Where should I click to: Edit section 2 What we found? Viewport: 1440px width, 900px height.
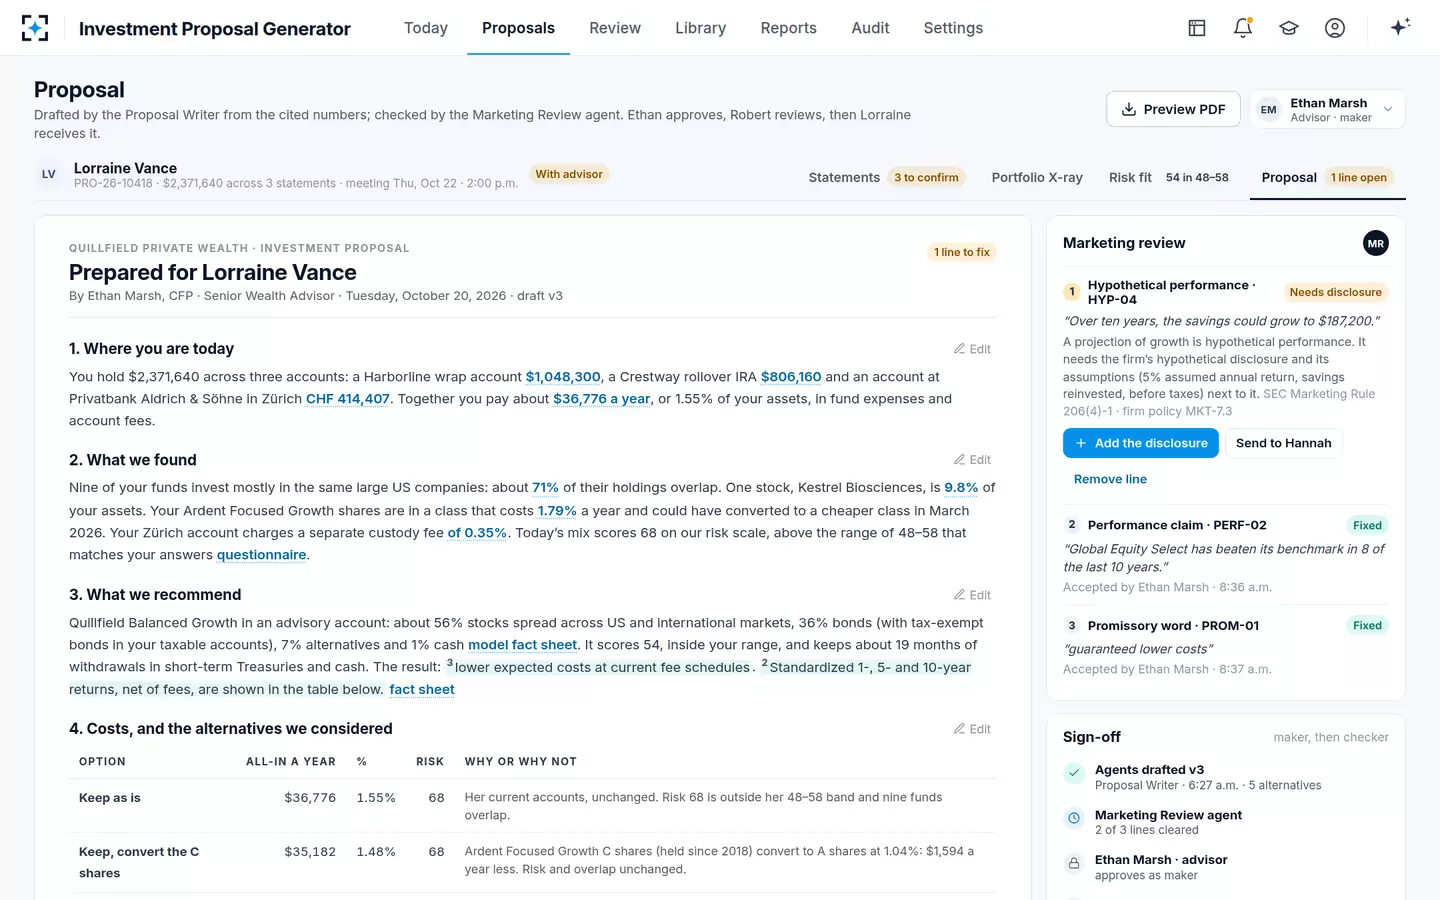pyautogui.click(x=972, y=460)
